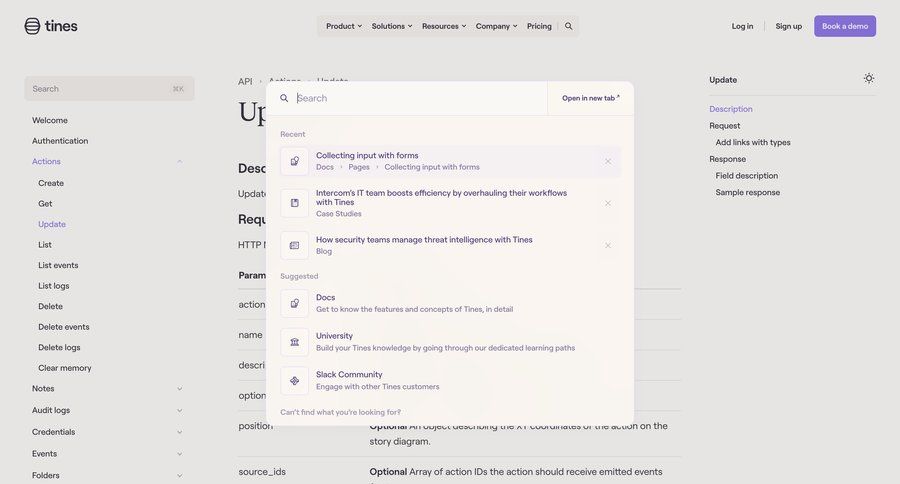Select Update under Actions

coord(52,224)
